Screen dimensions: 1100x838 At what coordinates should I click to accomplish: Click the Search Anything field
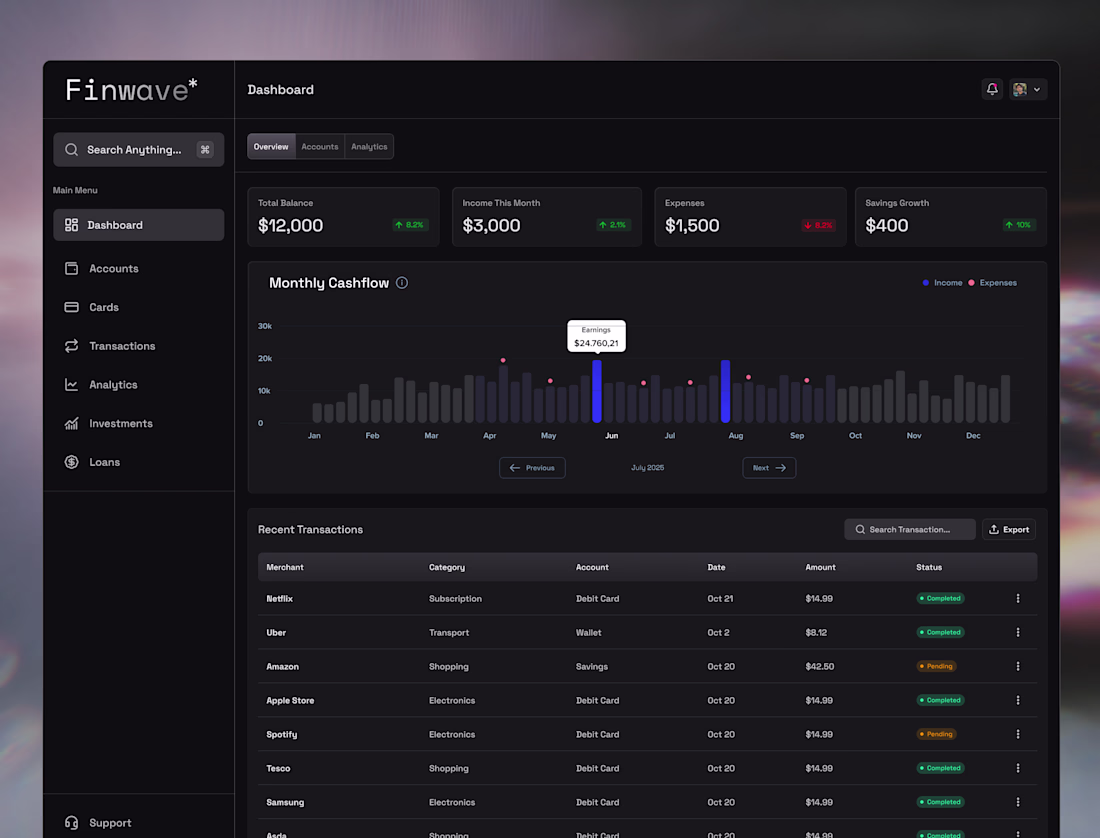pyautogui.click(x=138, y=149)
